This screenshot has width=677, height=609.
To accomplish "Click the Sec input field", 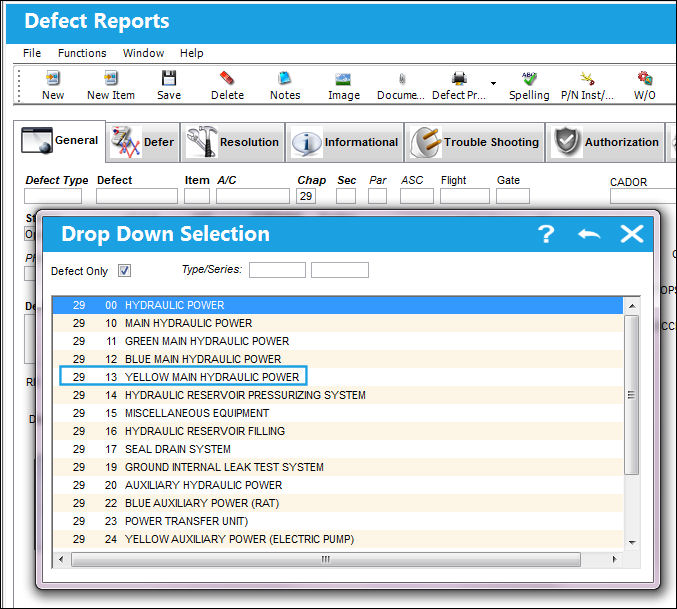I will coord(346,196).
